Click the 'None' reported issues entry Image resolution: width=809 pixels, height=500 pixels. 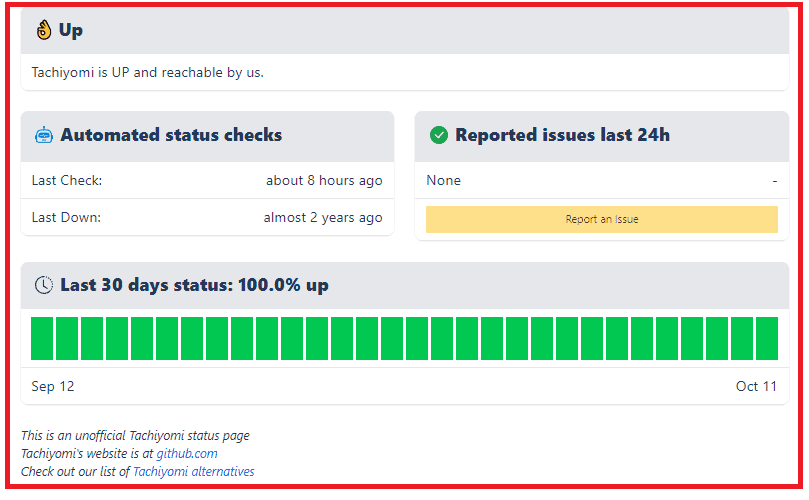444,181
